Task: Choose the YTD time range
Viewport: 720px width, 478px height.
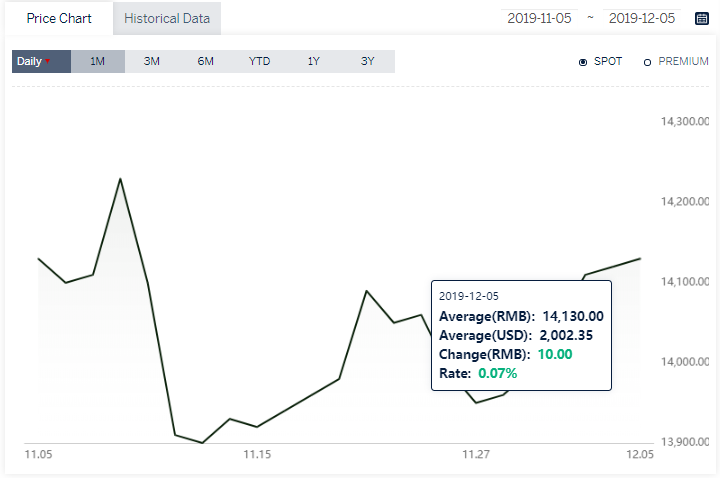Action: (x=259, y=61)
